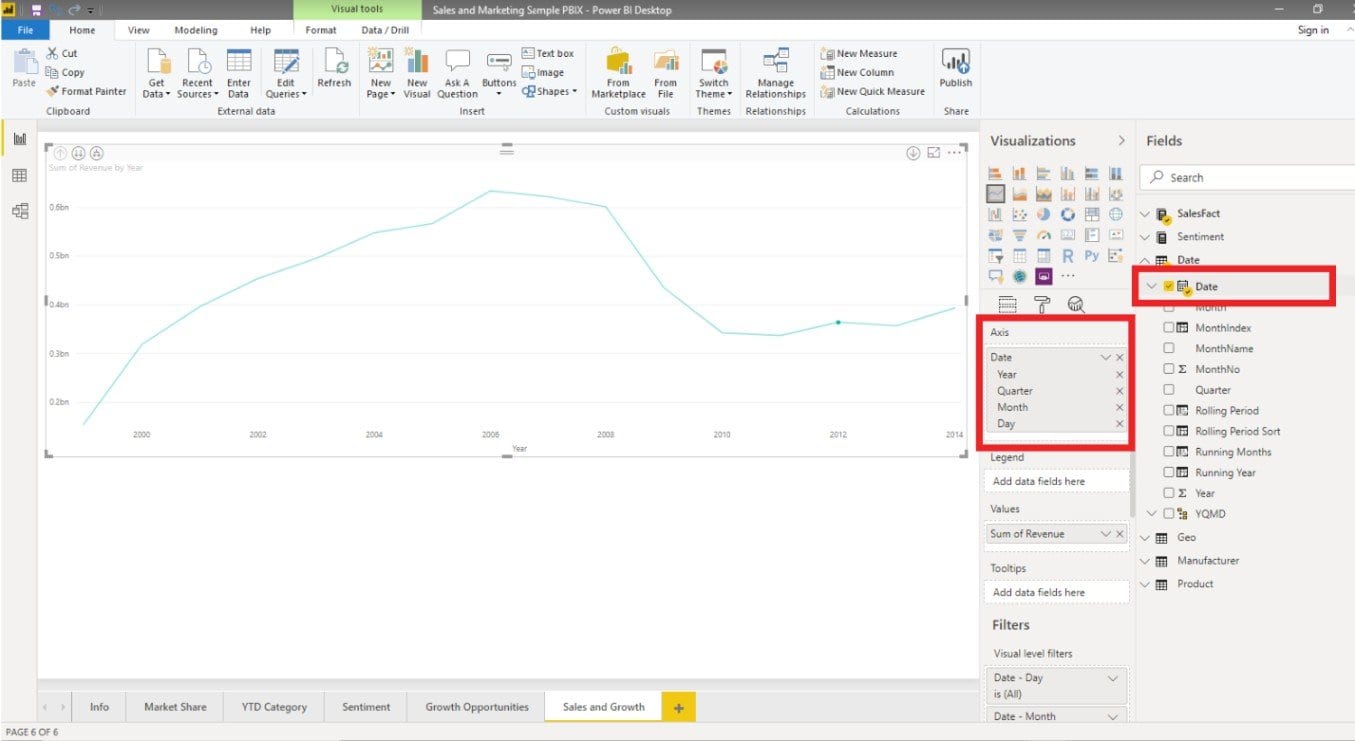Check the Running Year field
Screen dimensions: 1355x741
tap(1168, 473)
